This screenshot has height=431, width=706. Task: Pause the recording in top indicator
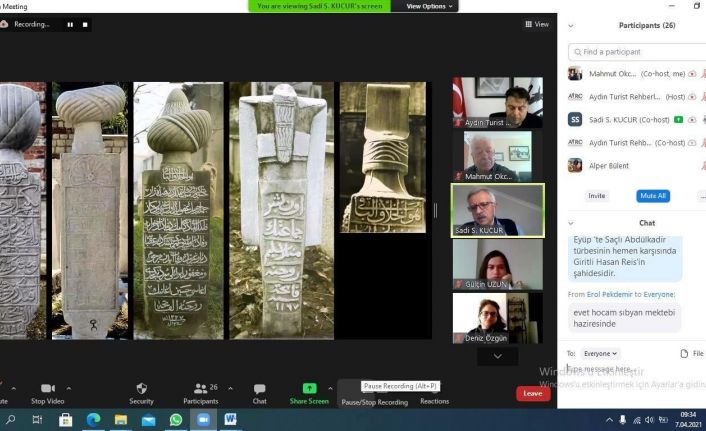click(70, 24)
